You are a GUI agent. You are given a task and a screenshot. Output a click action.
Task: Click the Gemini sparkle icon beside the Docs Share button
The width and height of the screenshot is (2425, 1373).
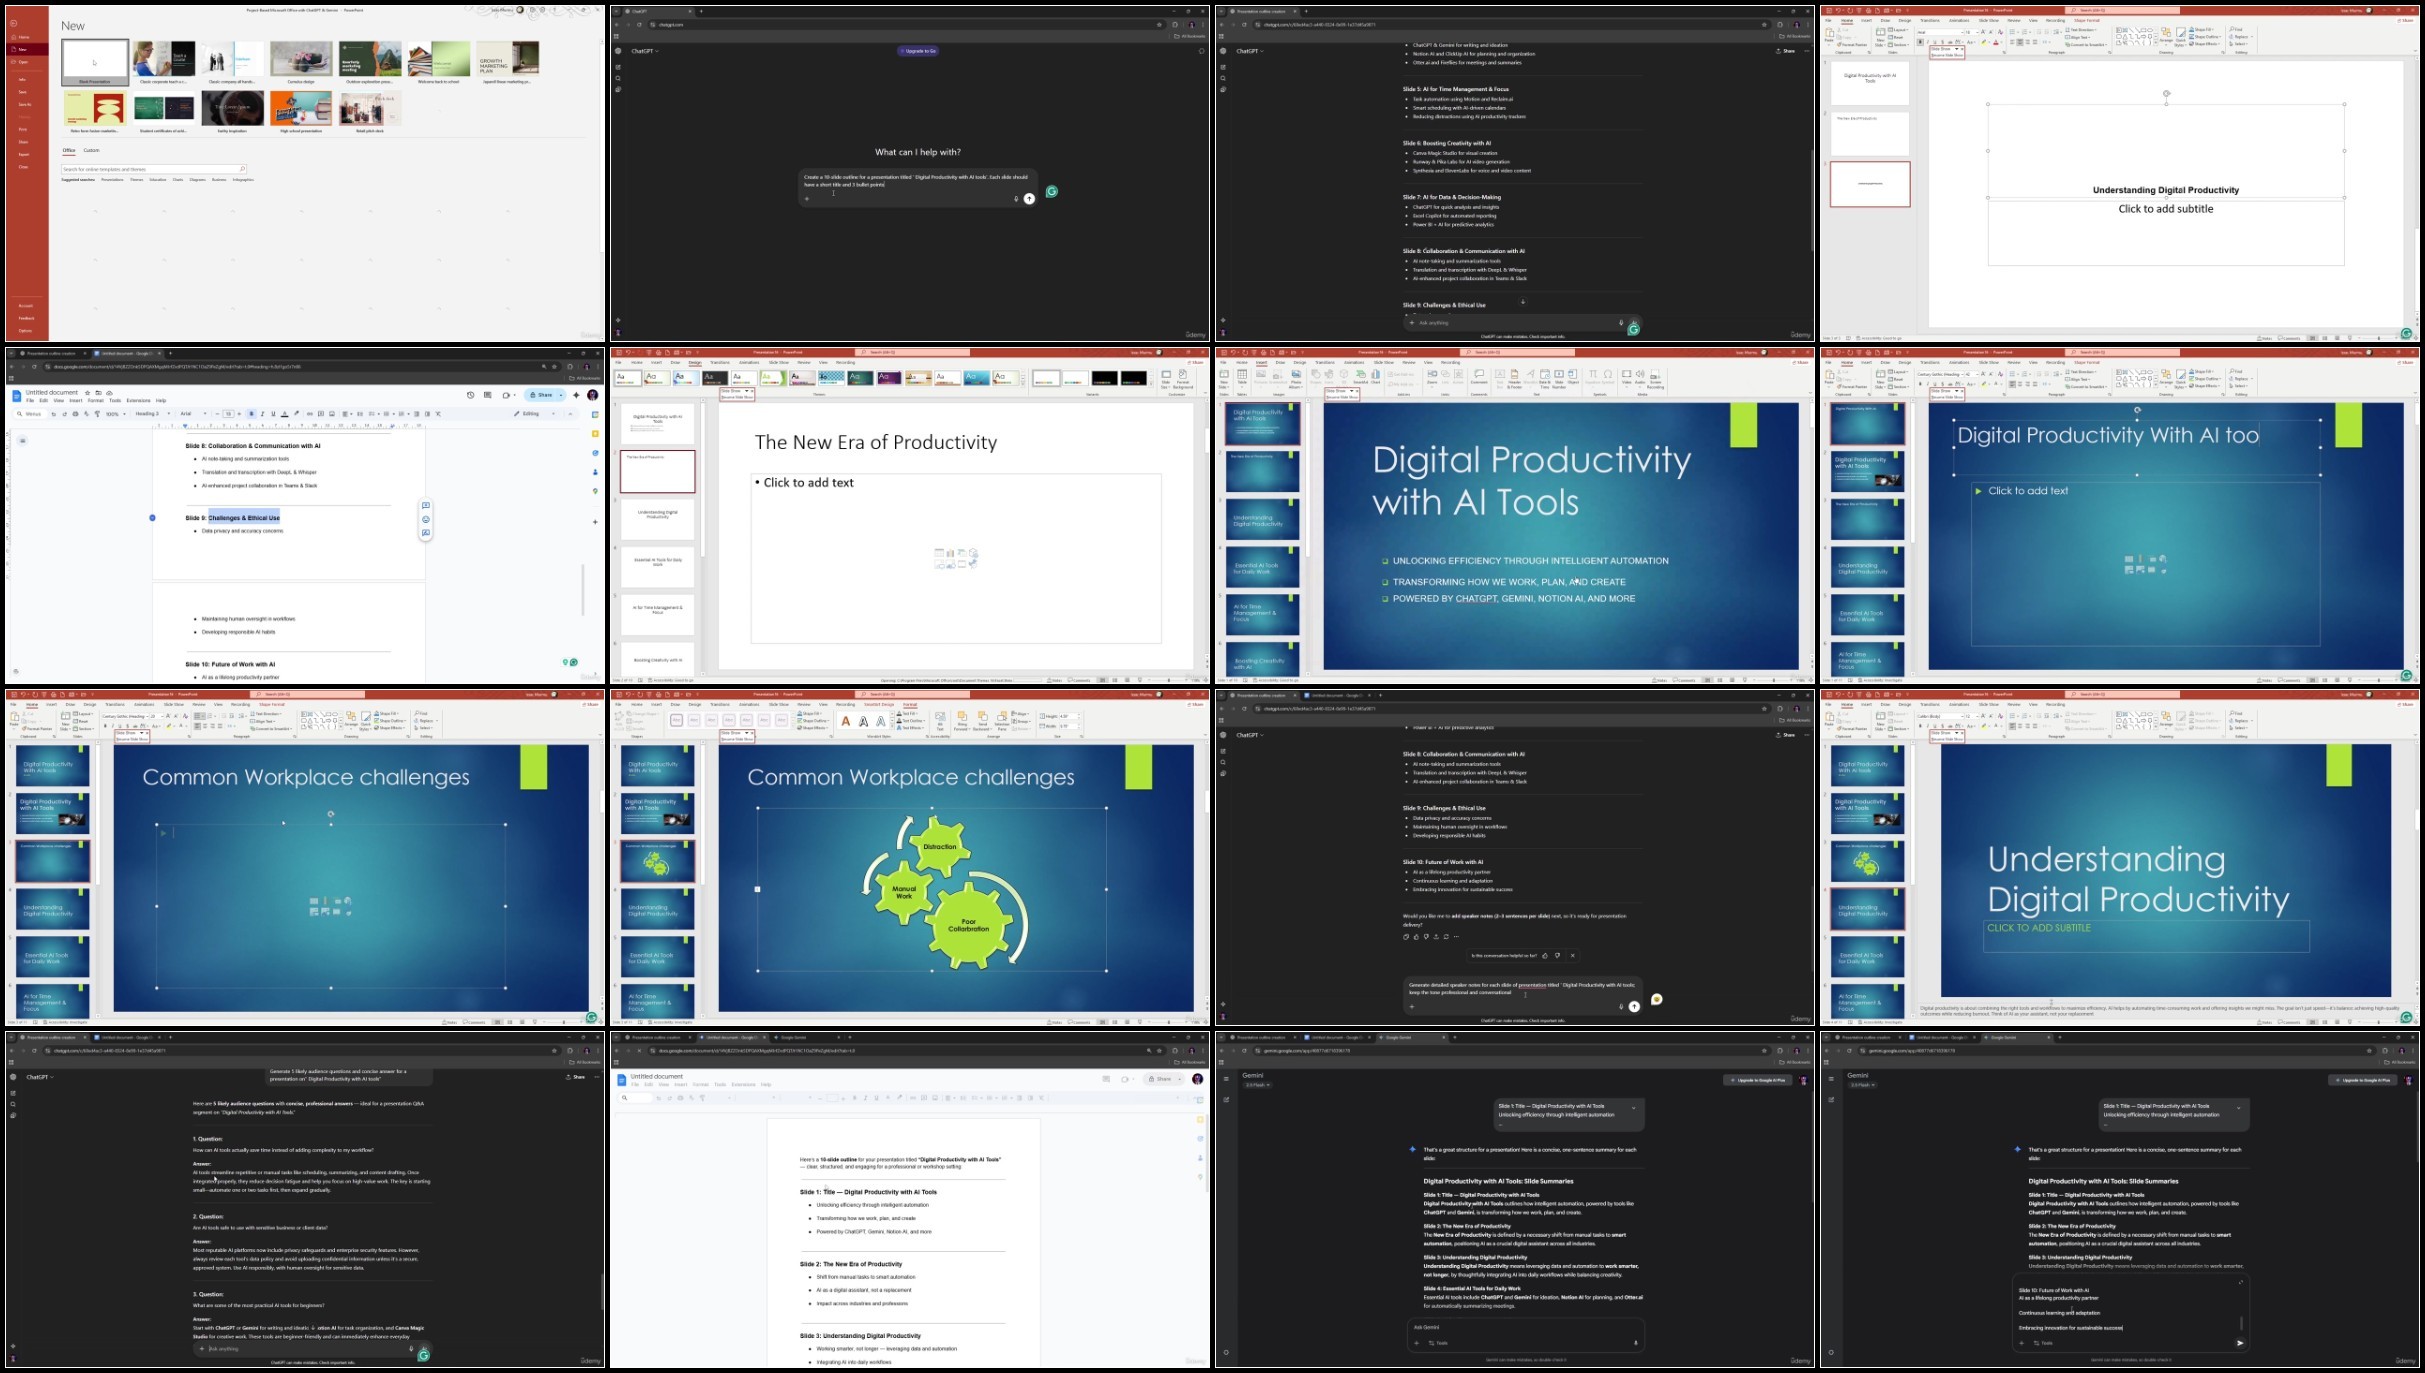[576, 395]
